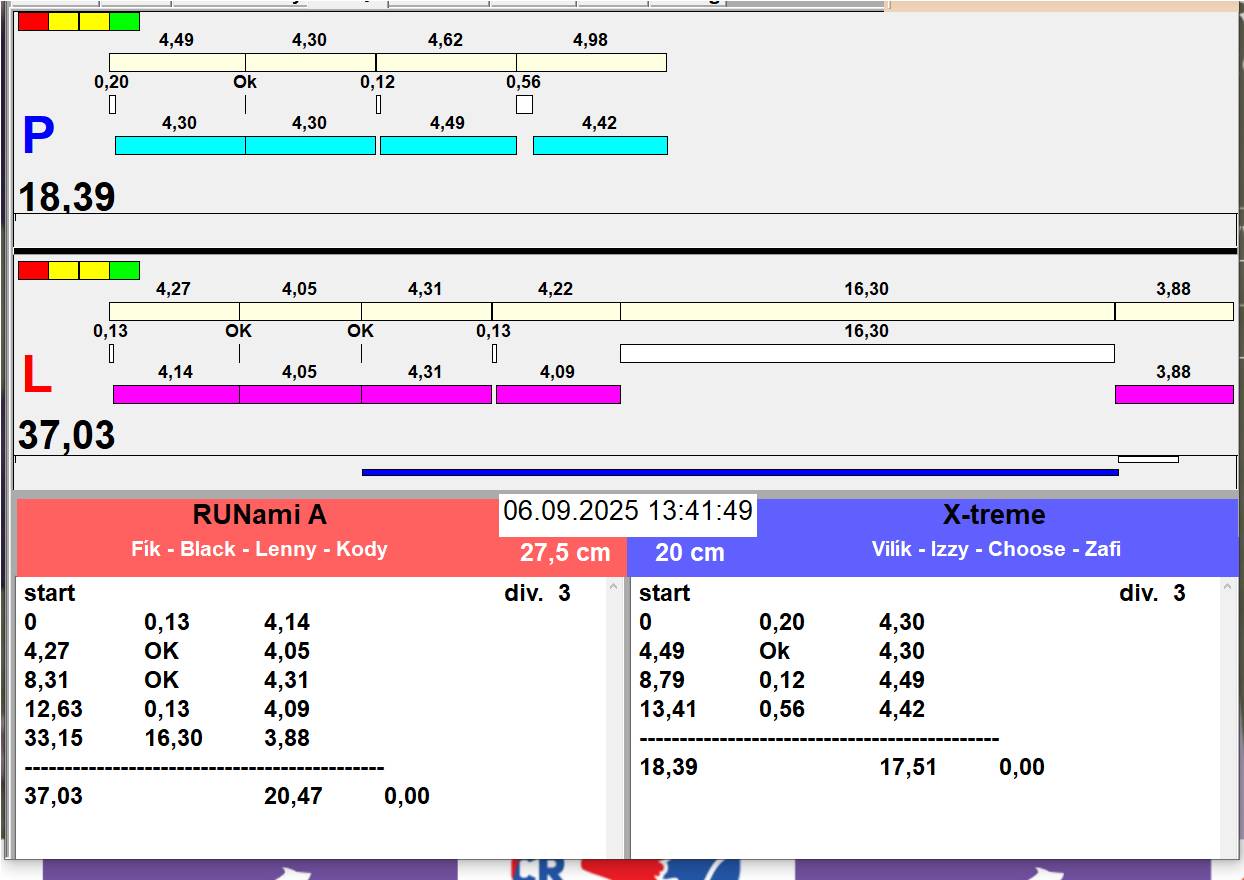Click the large 37,03 total time in lane L
This screenshot has height=880, width=1244.
(x=67, y=436)
